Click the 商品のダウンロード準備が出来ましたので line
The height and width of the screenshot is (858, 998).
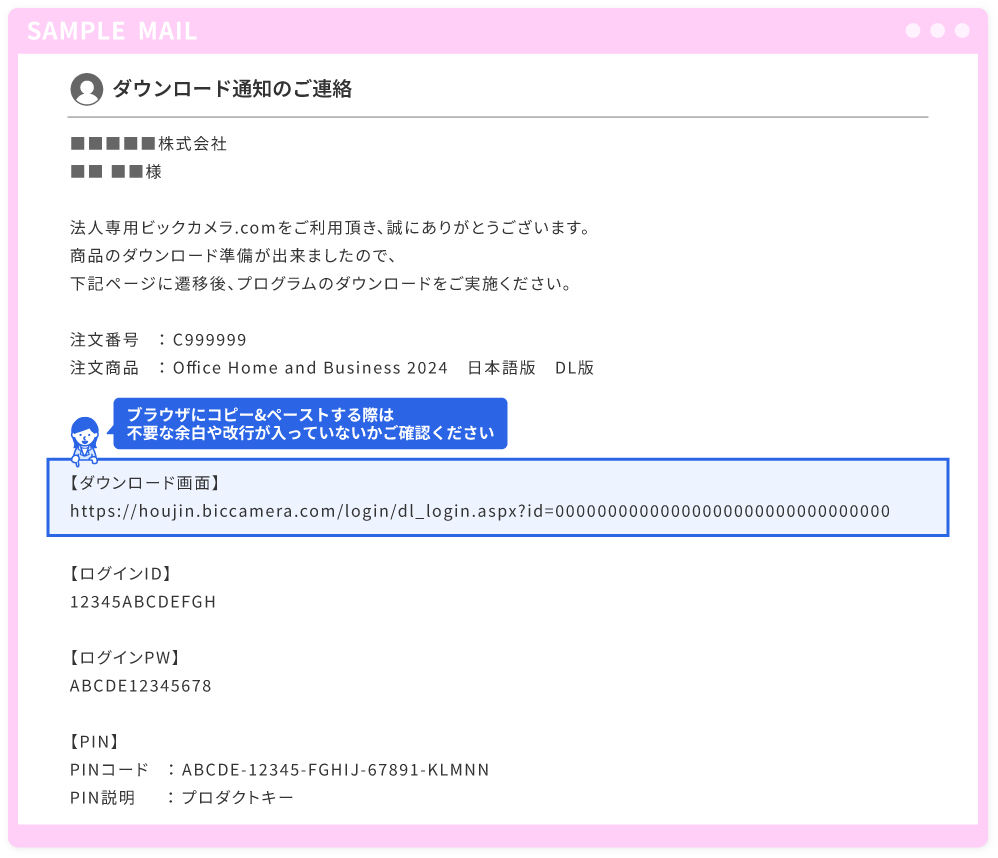234,256
